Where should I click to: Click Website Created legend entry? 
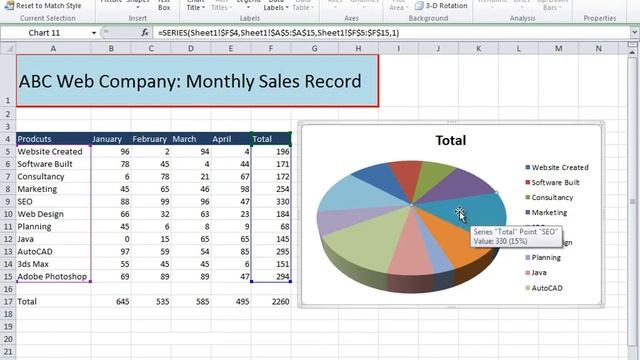pyautogui.click(x=557, y=167)
